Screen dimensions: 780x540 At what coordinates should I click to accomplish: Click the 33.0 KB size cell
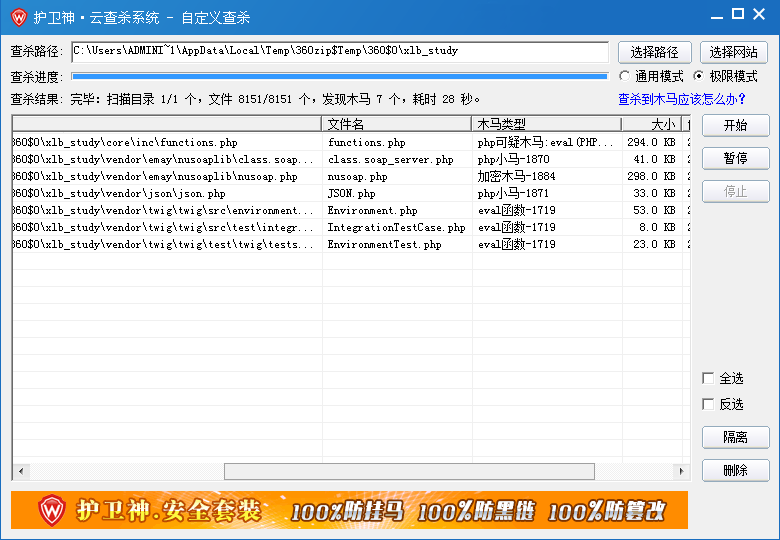pos(652,193)
